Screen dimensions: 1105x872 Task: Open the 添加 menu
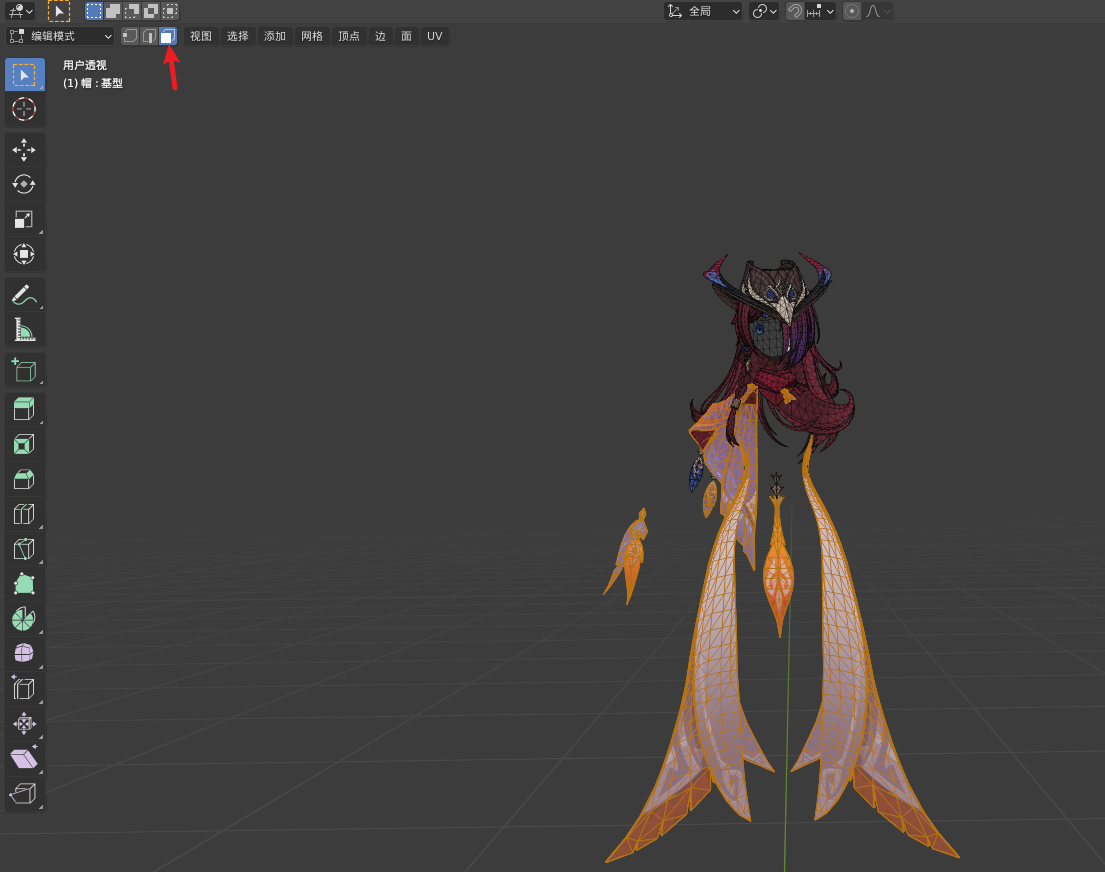click(x=275, y=36)
